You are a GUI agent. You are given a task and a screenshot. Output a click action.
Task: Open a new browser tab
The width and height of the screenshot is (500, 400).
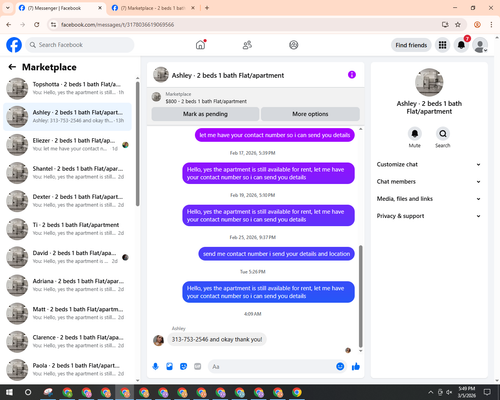click(x=207, y=8)
